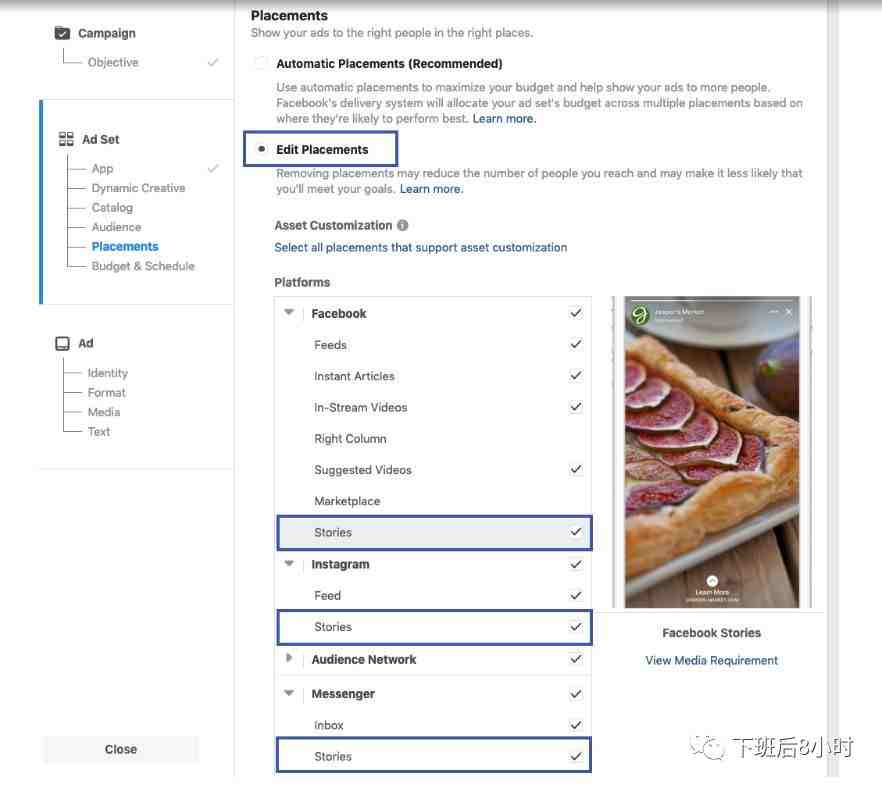Click the Ad section square icon

63,343
